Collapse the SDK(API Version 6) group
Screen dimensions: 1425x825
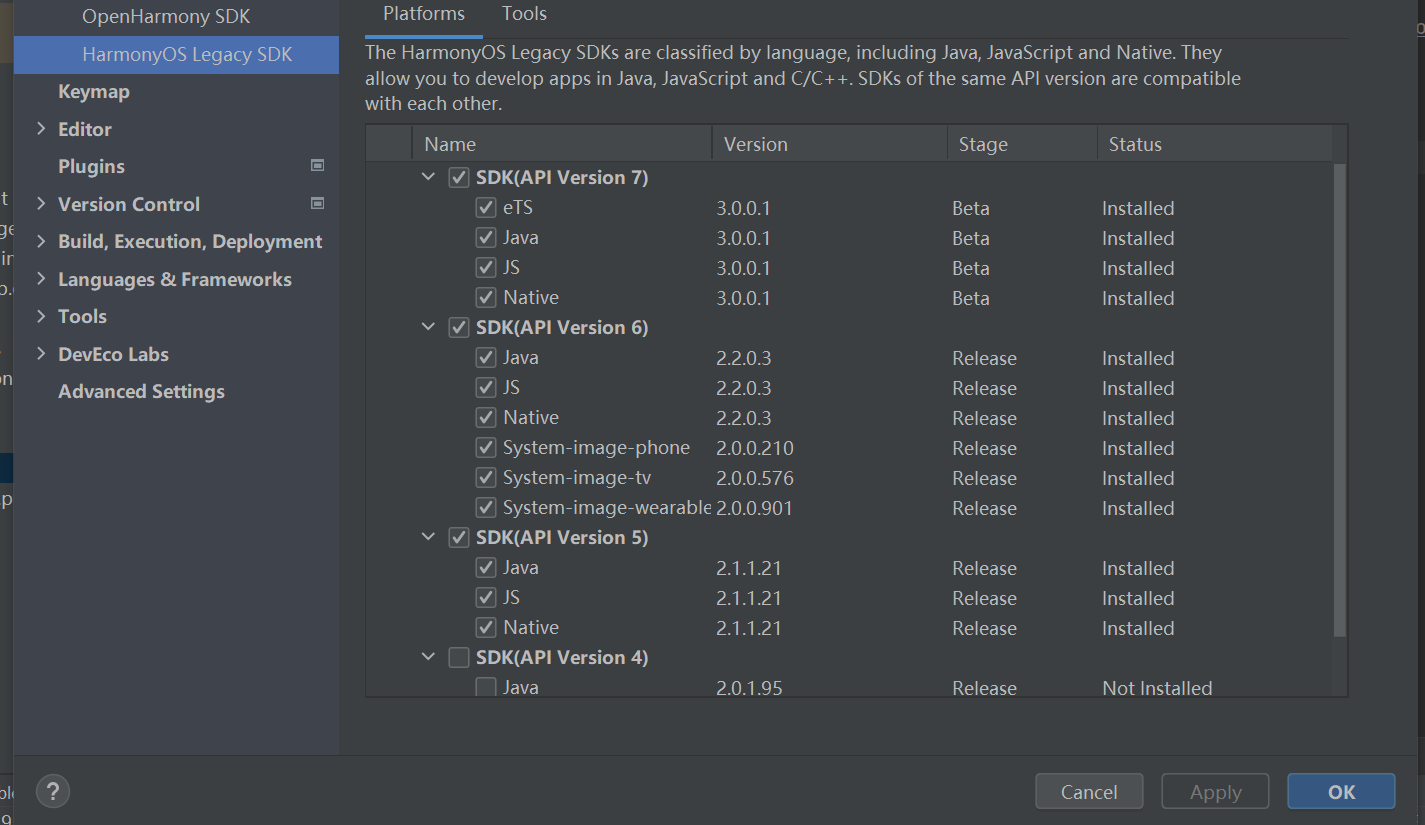click(429, 328)
